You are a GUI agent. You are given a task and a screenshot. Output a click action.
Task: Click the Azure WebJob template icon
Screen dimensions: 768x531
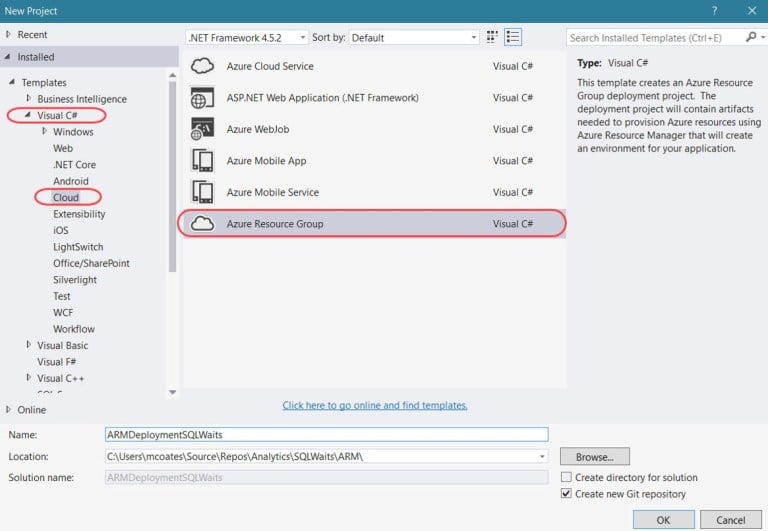tap(202, 129)
